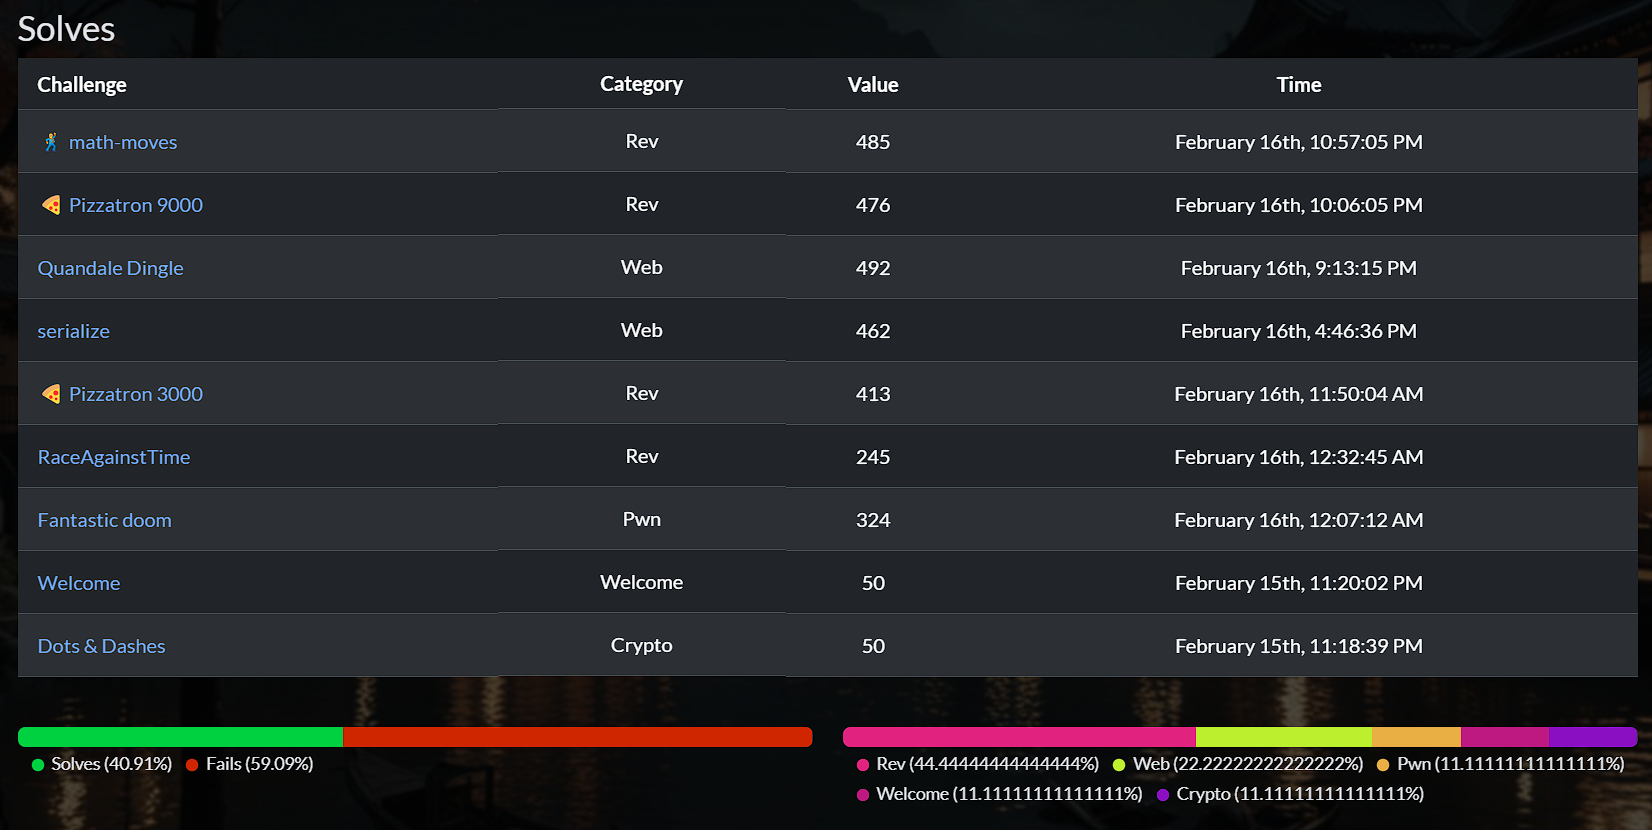Click the orange Pwn legend dot
This screenshot has height=830, width=1652.
click(1383, 765)
